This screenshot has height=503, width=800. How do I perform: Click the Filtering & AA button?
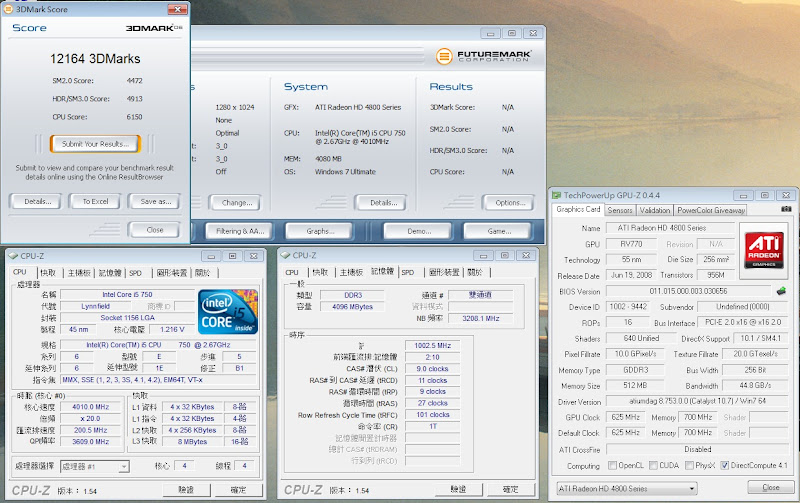click(240, 230)
